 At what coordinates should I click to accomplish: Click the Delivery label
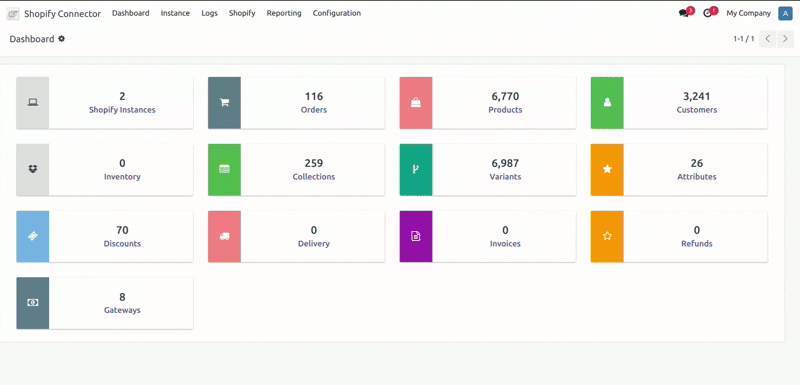point(314,243)
